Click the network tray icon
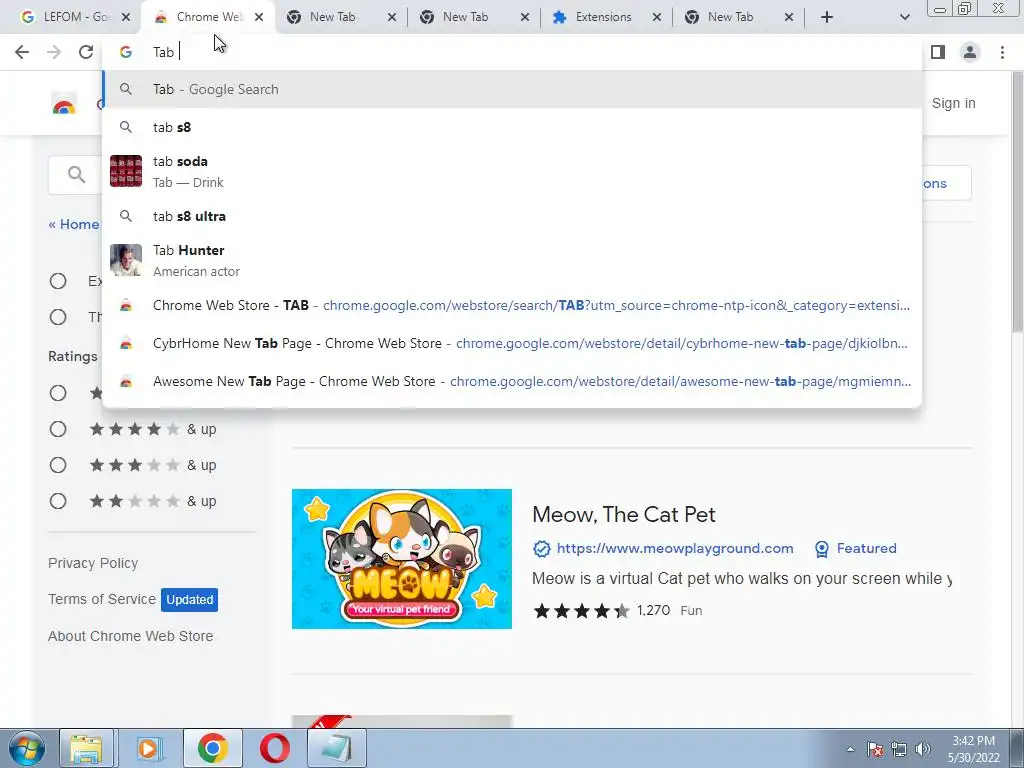Screen dimensions: 1024x768 [x=899, y=749]
